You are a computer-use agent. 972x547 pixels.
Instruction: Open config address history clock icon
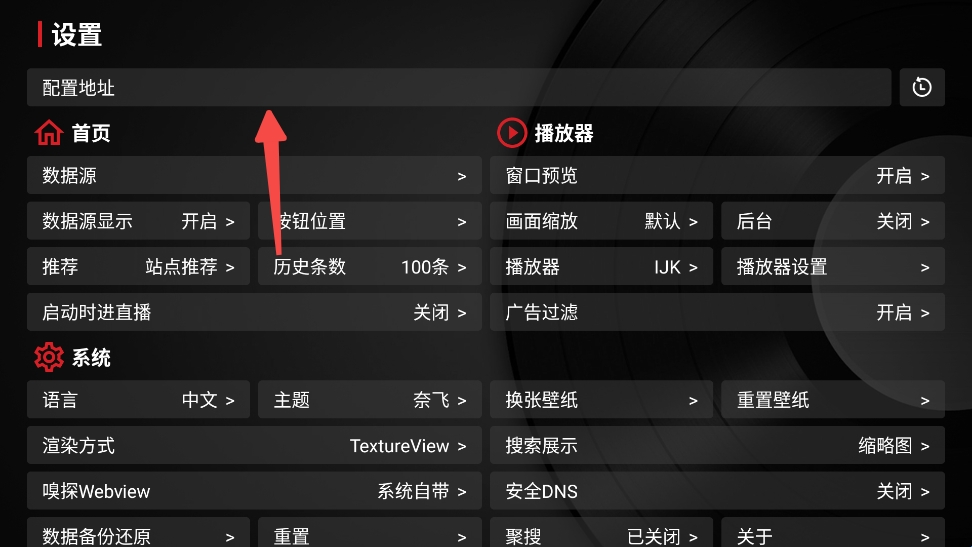pyautogui.click(x=922, y=87)
